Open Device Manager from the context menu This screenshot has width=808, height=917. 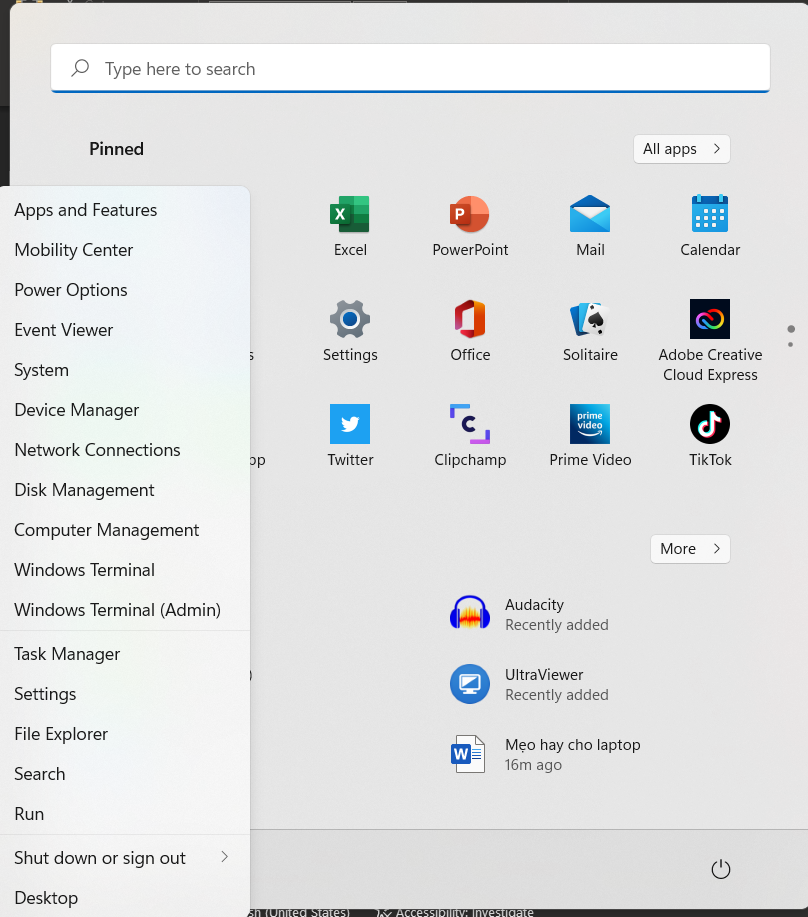76,409
